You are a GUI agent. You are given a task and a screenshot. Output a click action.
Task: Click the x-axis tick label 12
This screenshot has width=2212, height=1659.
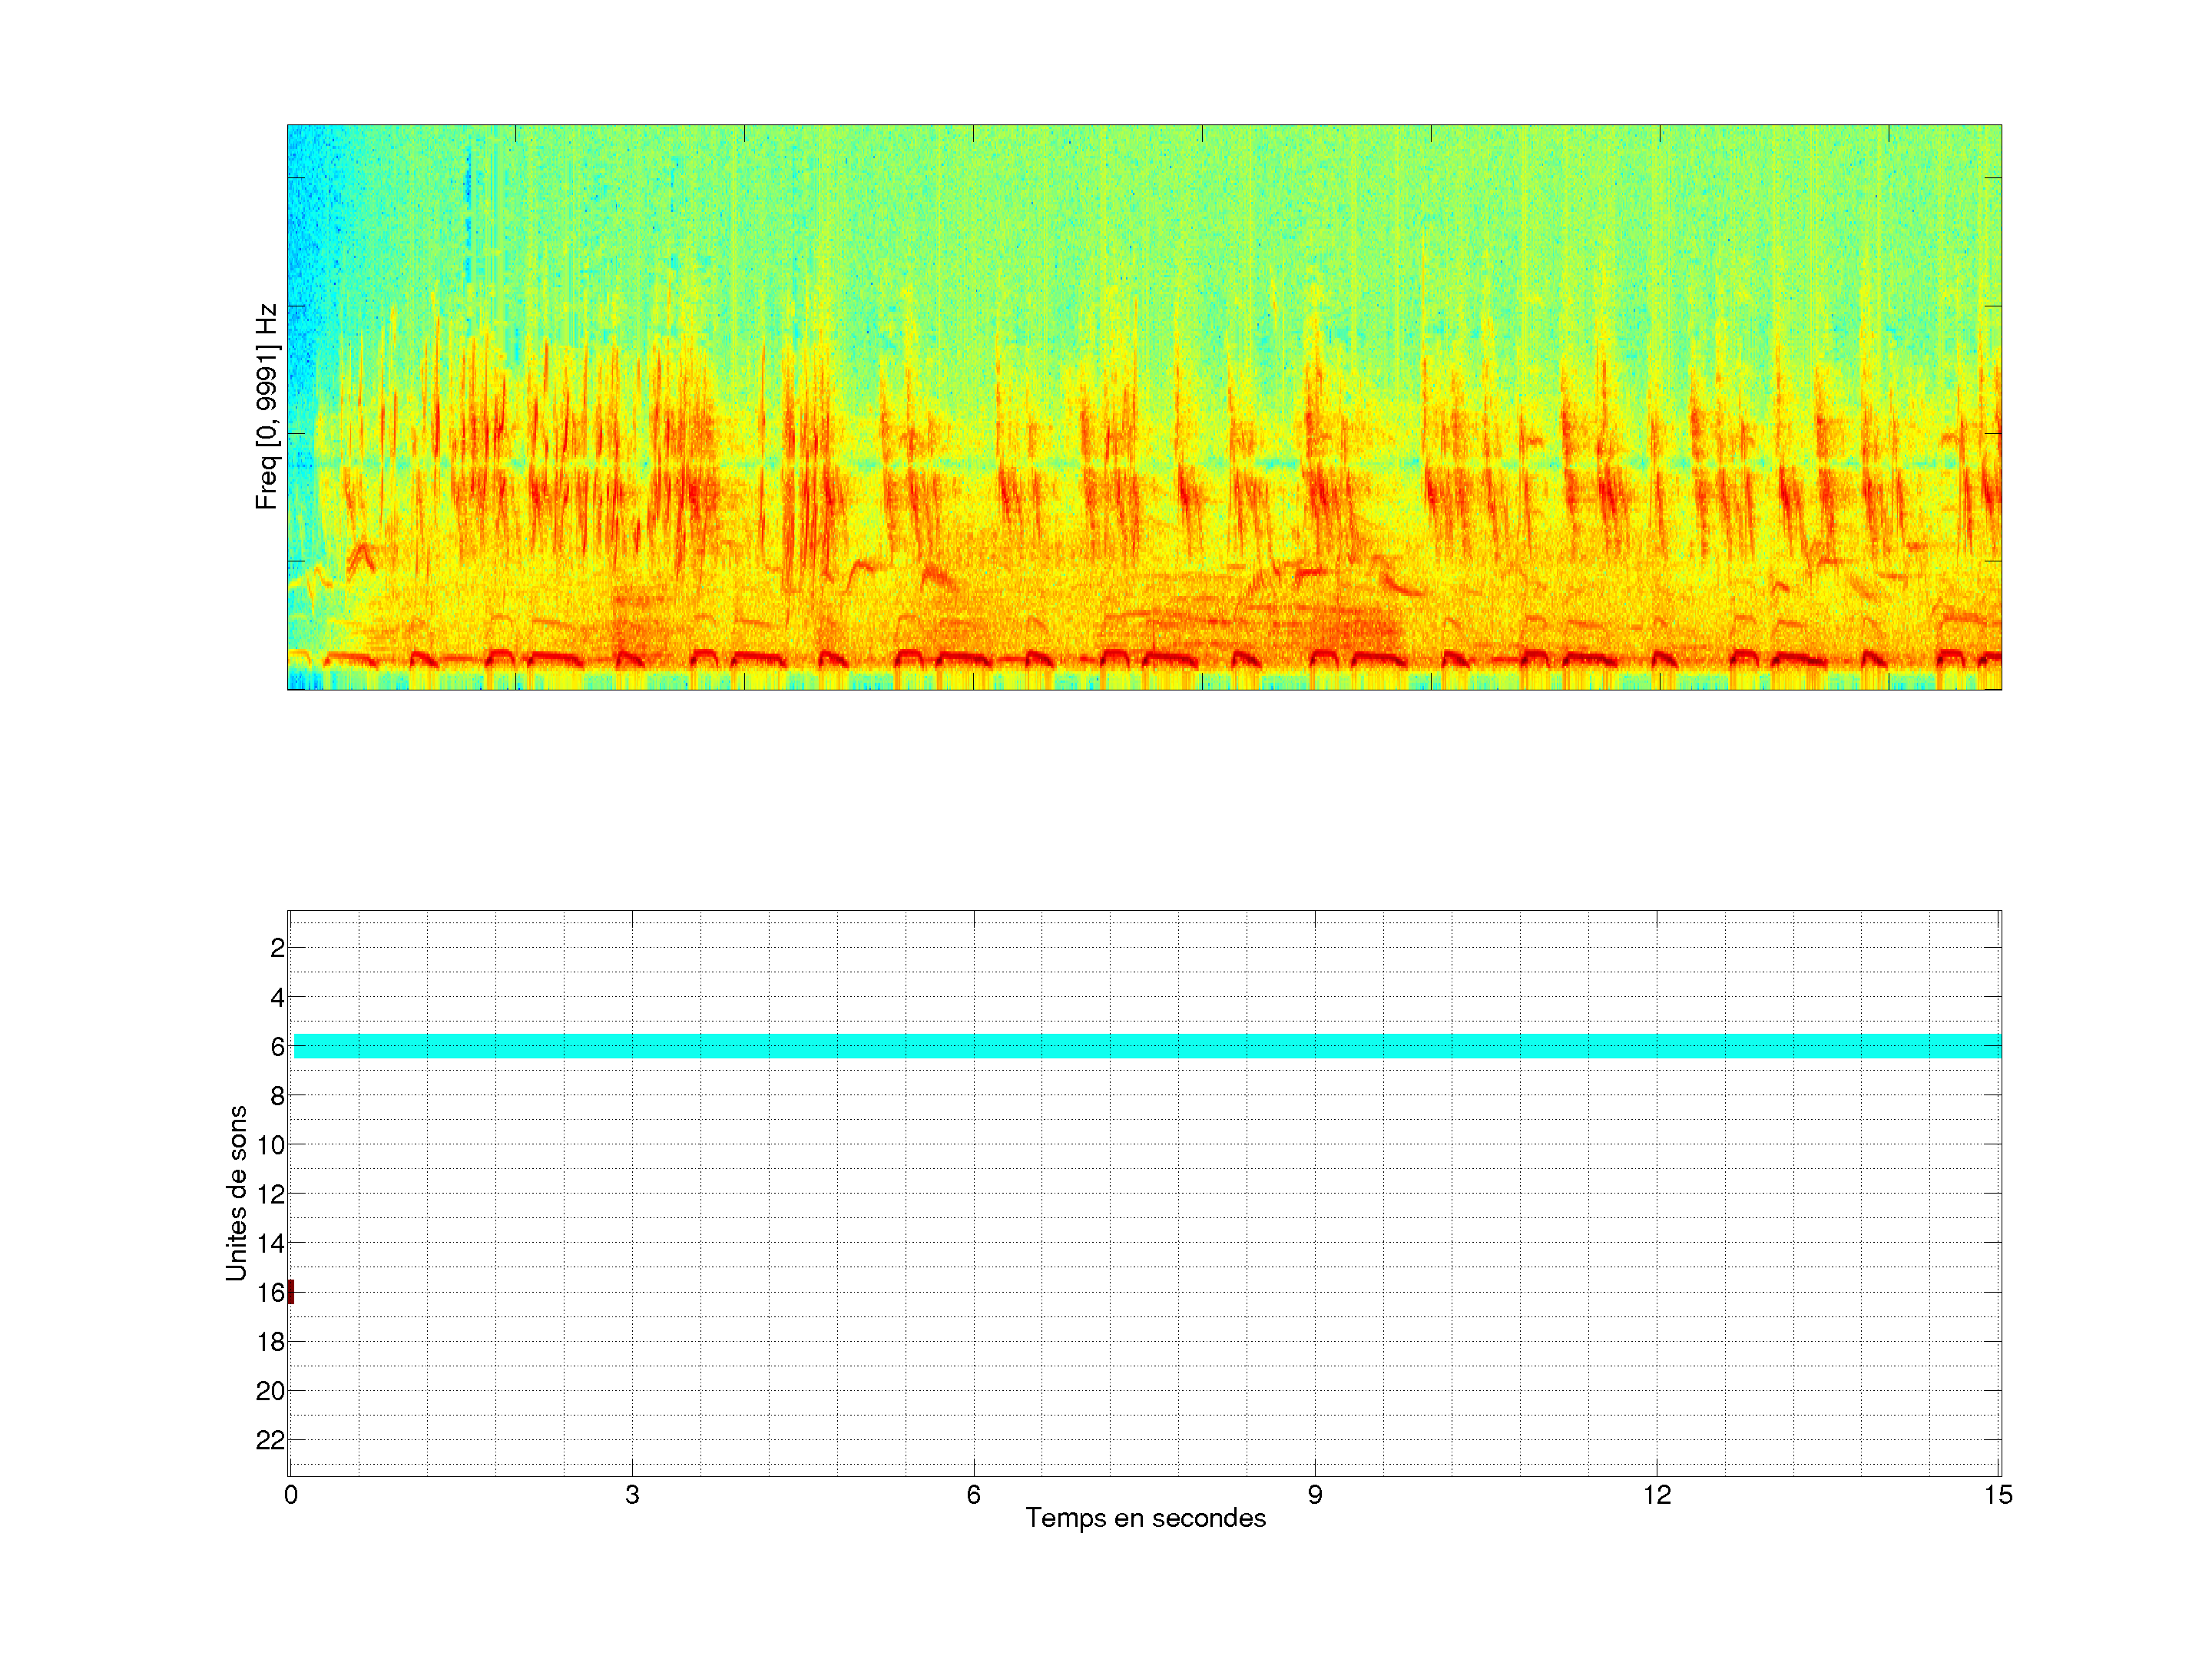click(x=1657, y=1495)
